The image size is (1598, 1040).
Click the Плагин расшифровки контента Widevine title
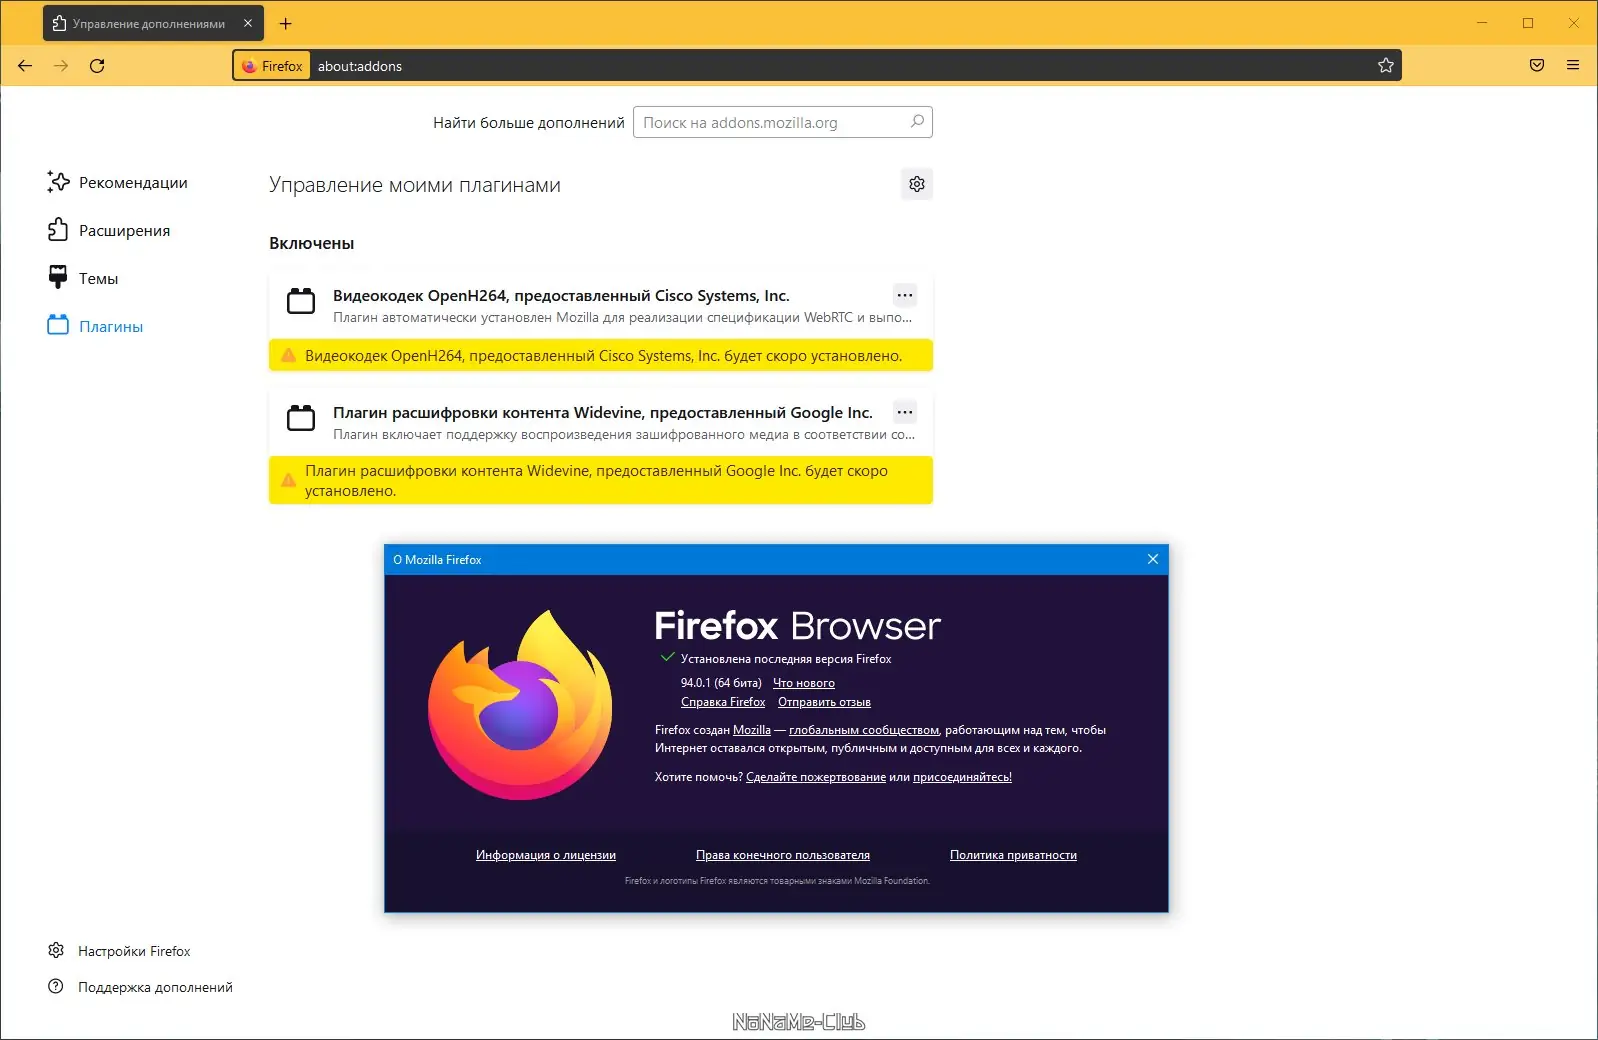[603, 413]
